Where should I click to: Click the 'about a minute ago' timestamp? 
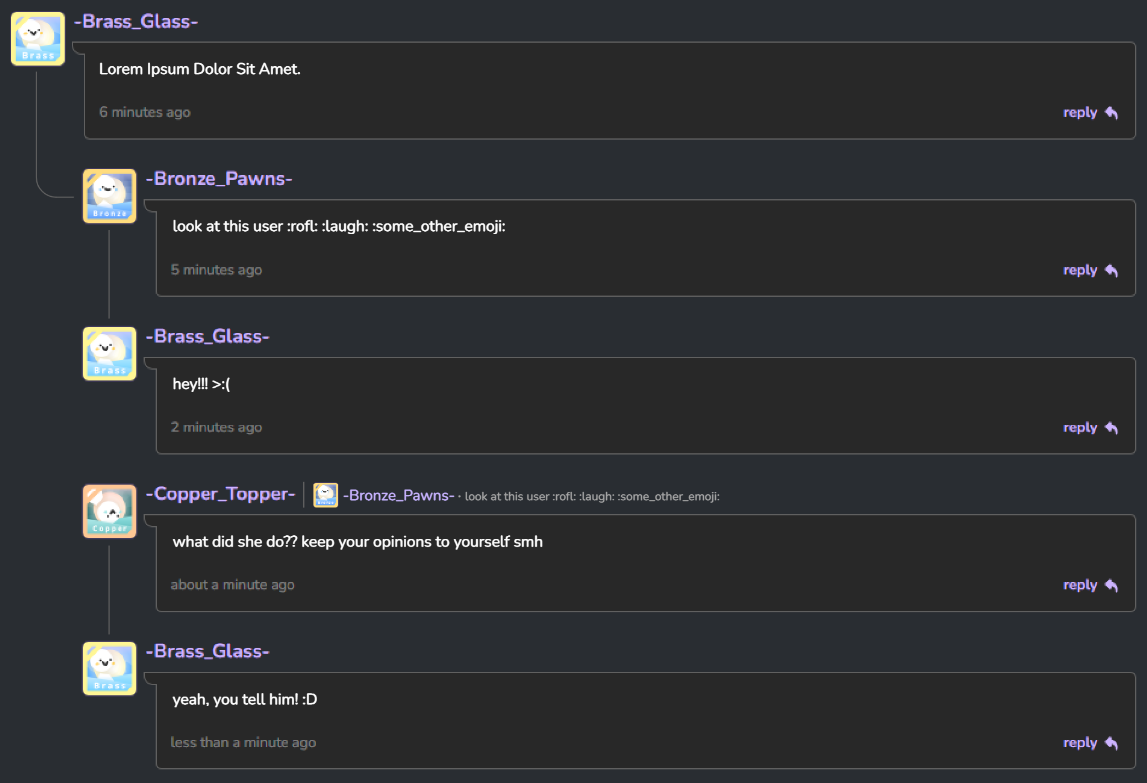coord(233,585)
